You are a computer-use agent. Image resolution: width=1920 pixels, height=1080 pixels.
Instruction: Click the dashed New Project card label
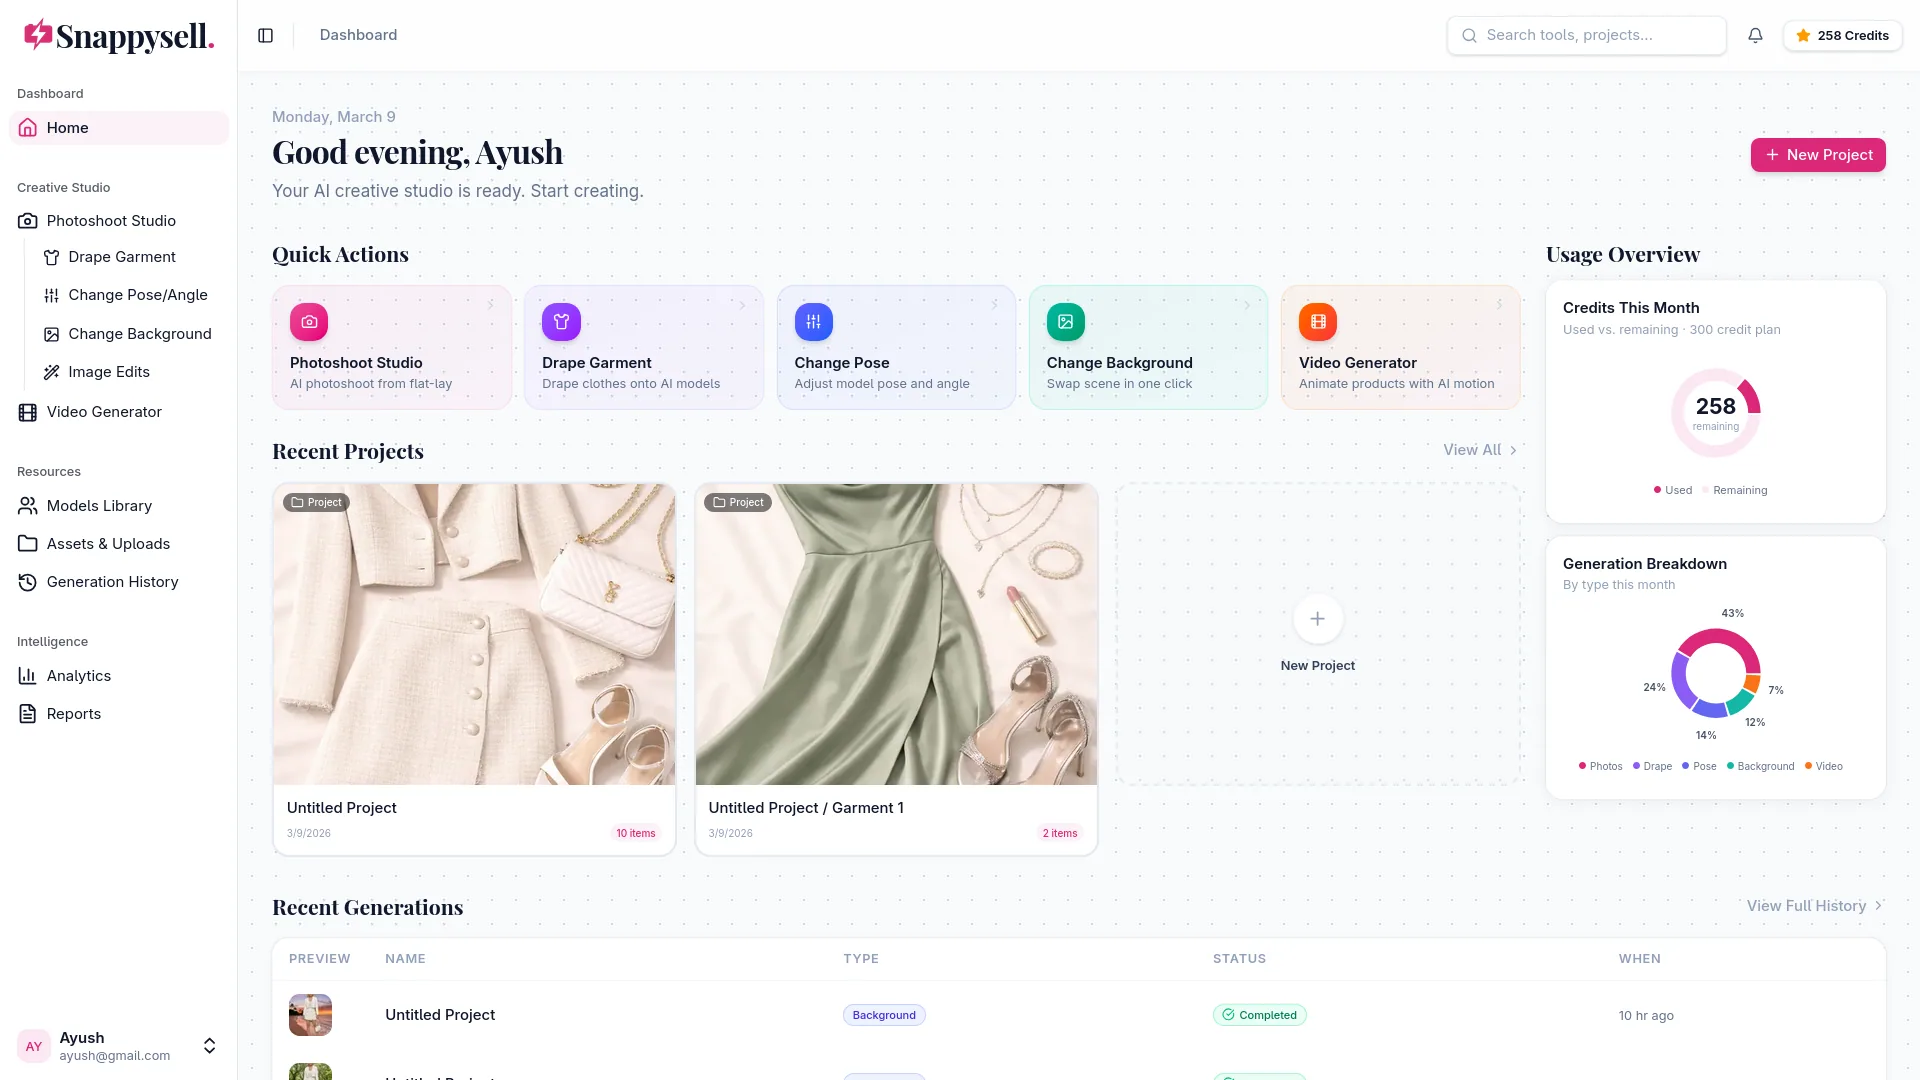click(x=1318, y=666)
